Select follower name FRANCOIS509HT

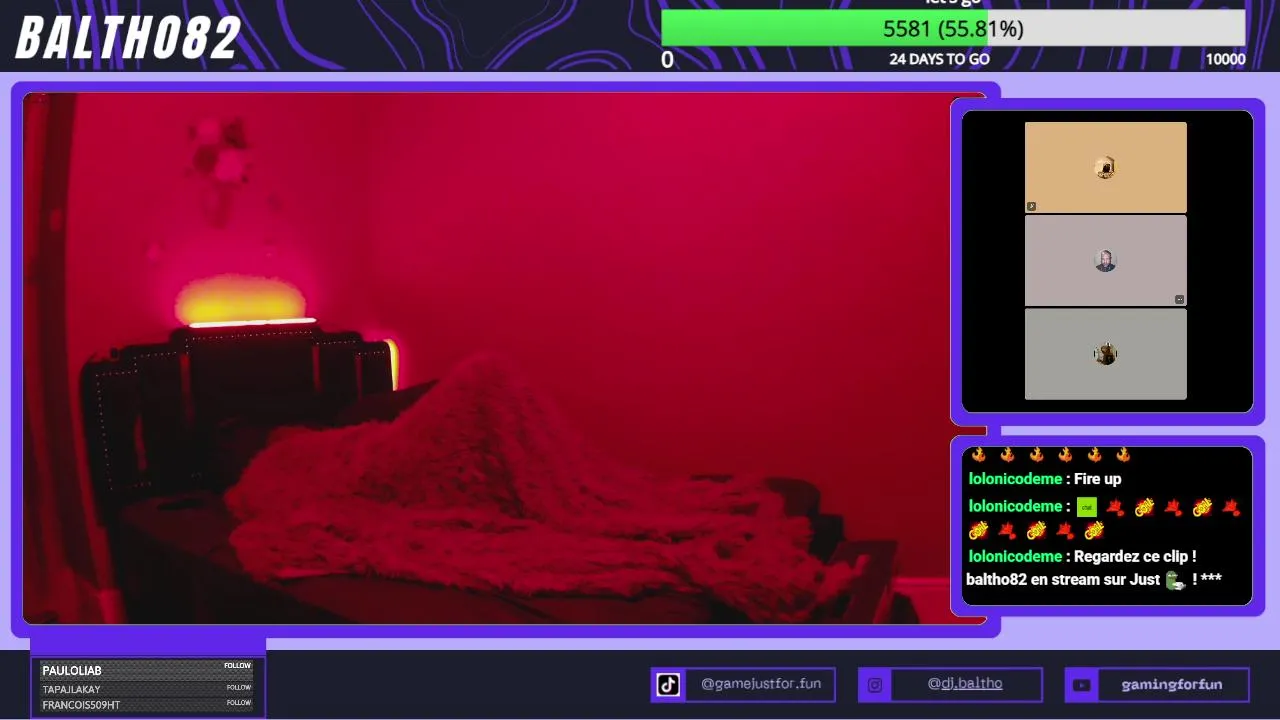pos(81,705)
